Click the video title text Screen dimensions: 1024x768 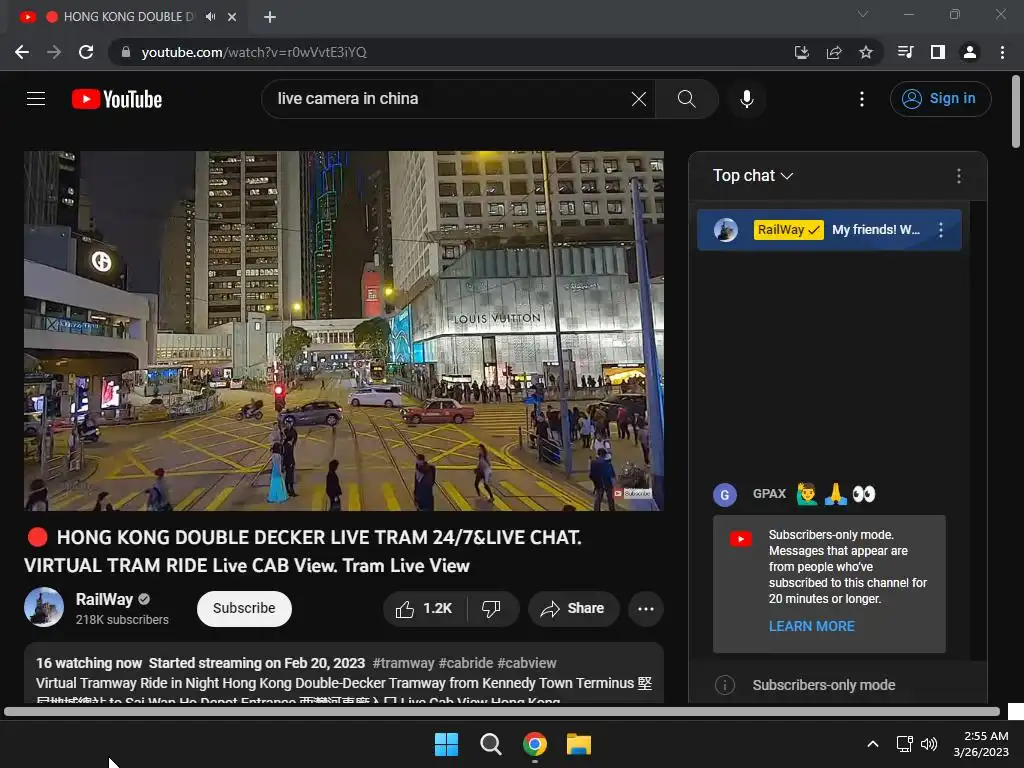[x=302, y=551]
